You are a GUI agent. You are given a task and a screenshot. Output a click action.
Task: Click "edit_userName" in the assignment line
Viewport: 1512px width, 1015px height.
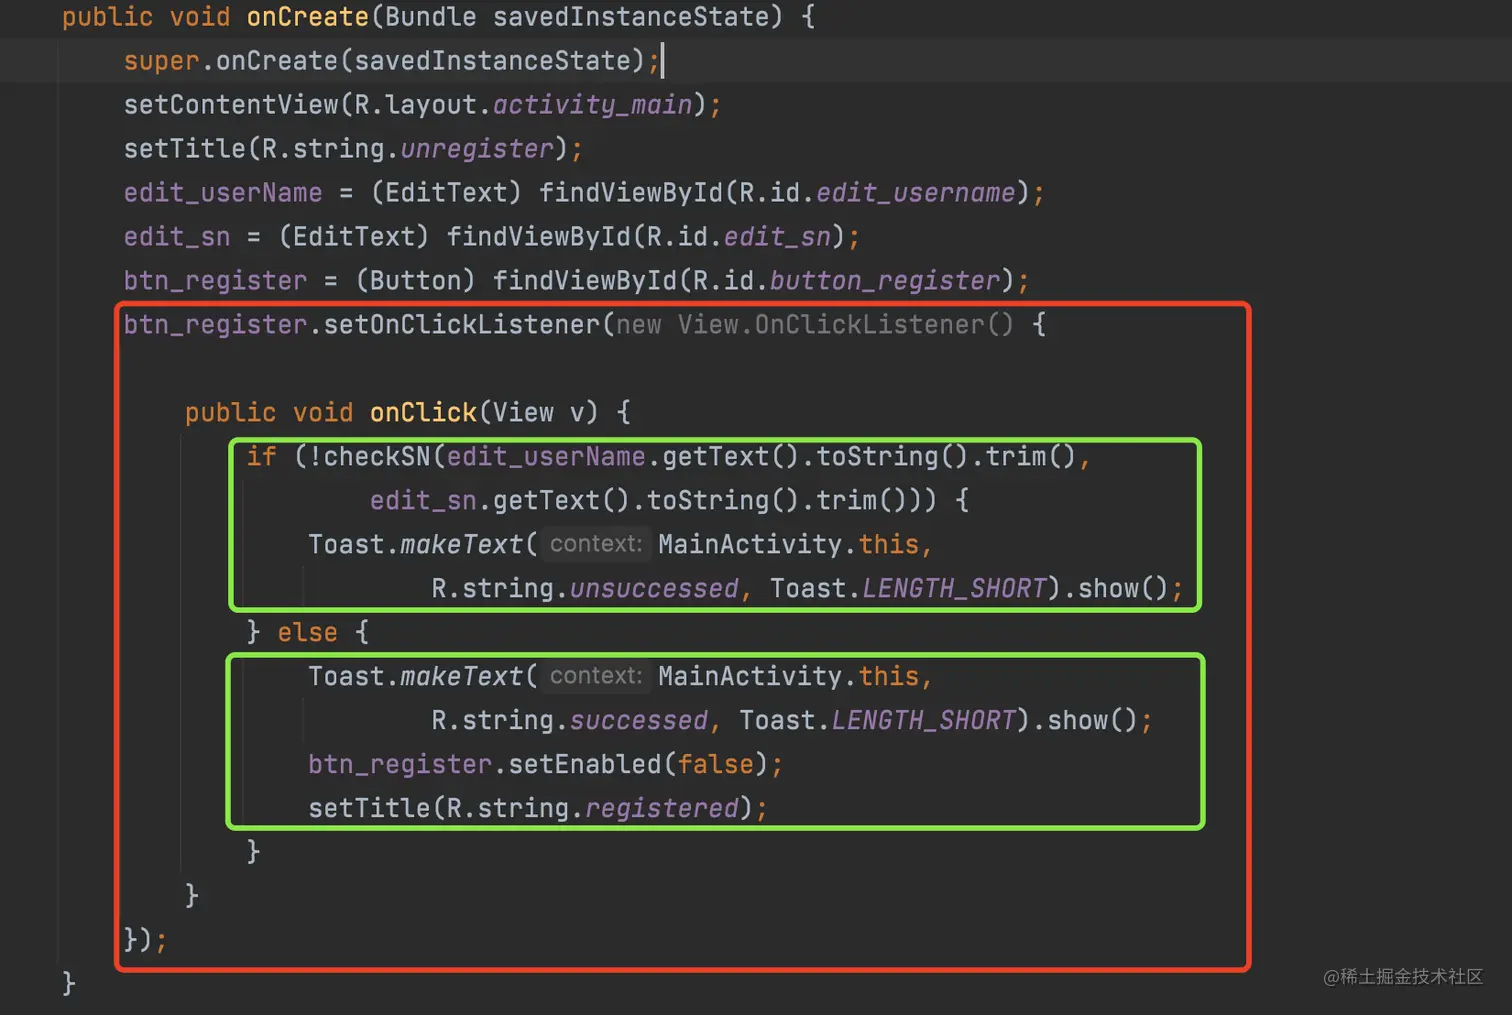pyautogui.click(x=223, y=193)
